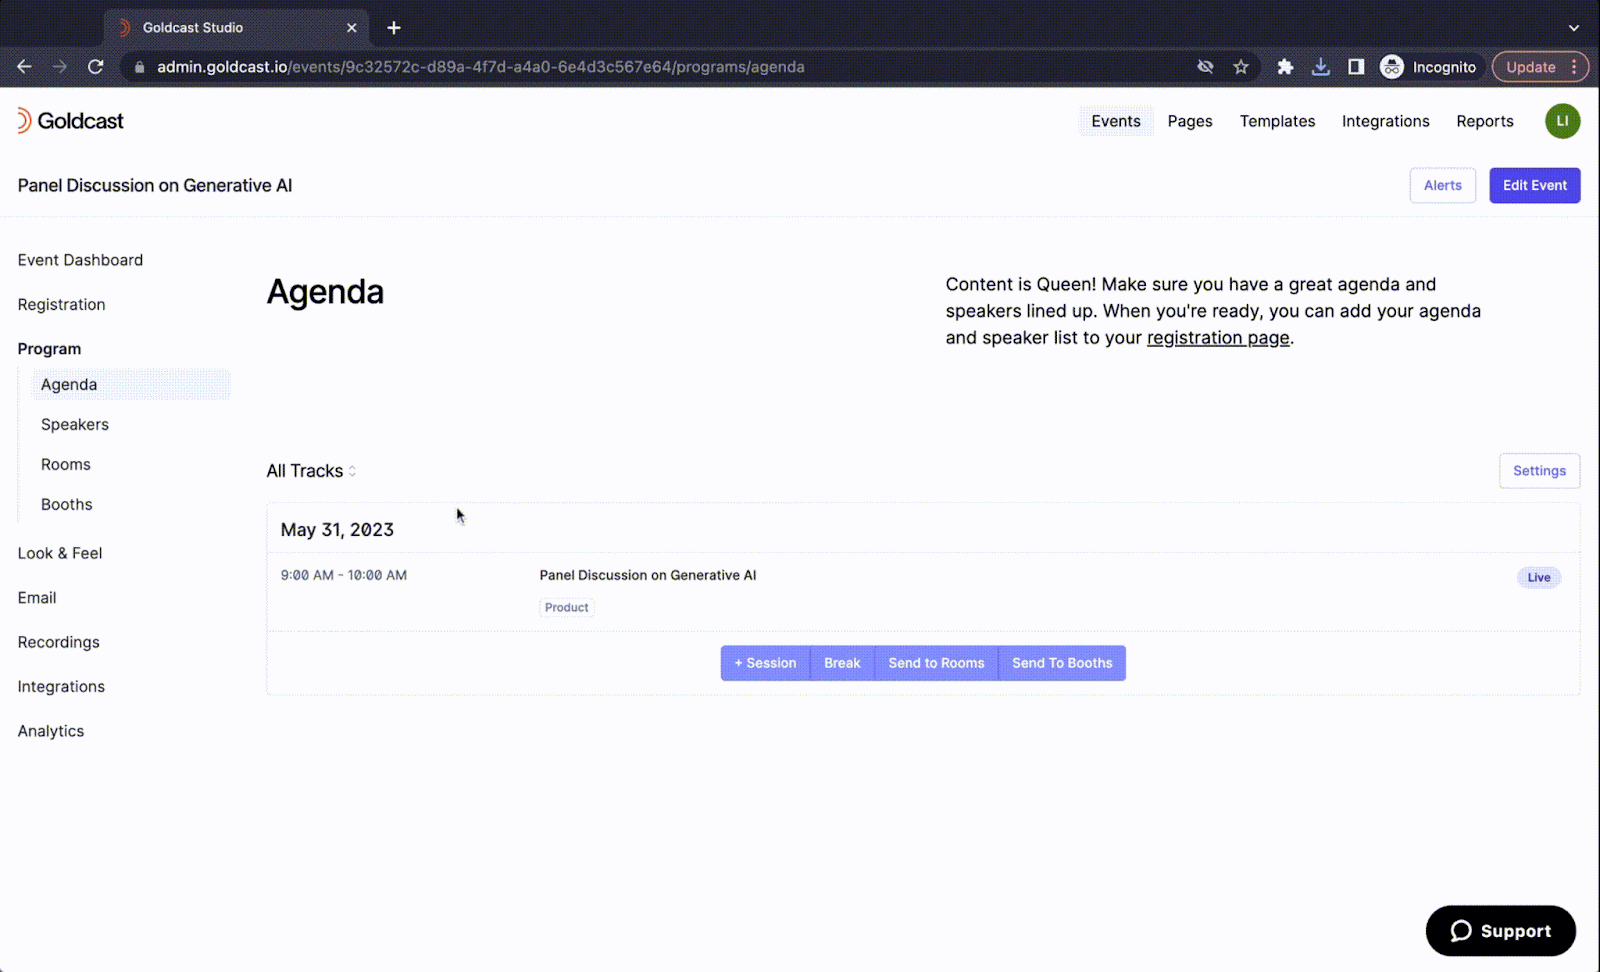1600x972 pixels.
Task: Click the Break button
Action: click(x=842, y=663)
